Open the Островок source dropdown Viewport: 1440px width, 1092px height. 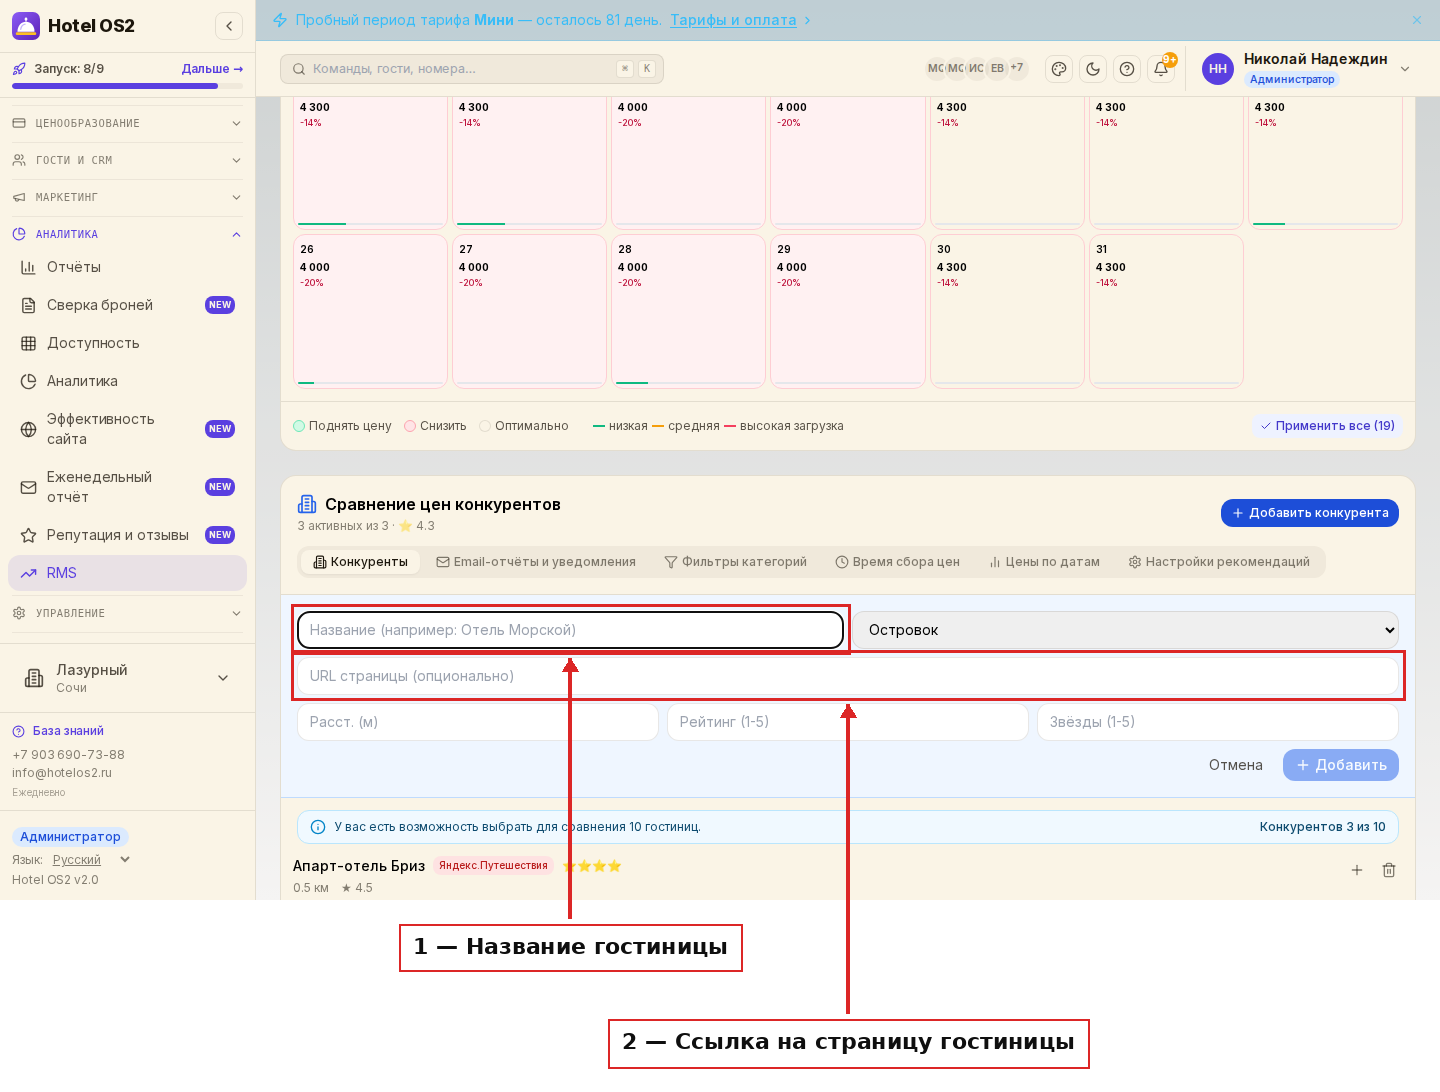click(x=1125, y=630)
